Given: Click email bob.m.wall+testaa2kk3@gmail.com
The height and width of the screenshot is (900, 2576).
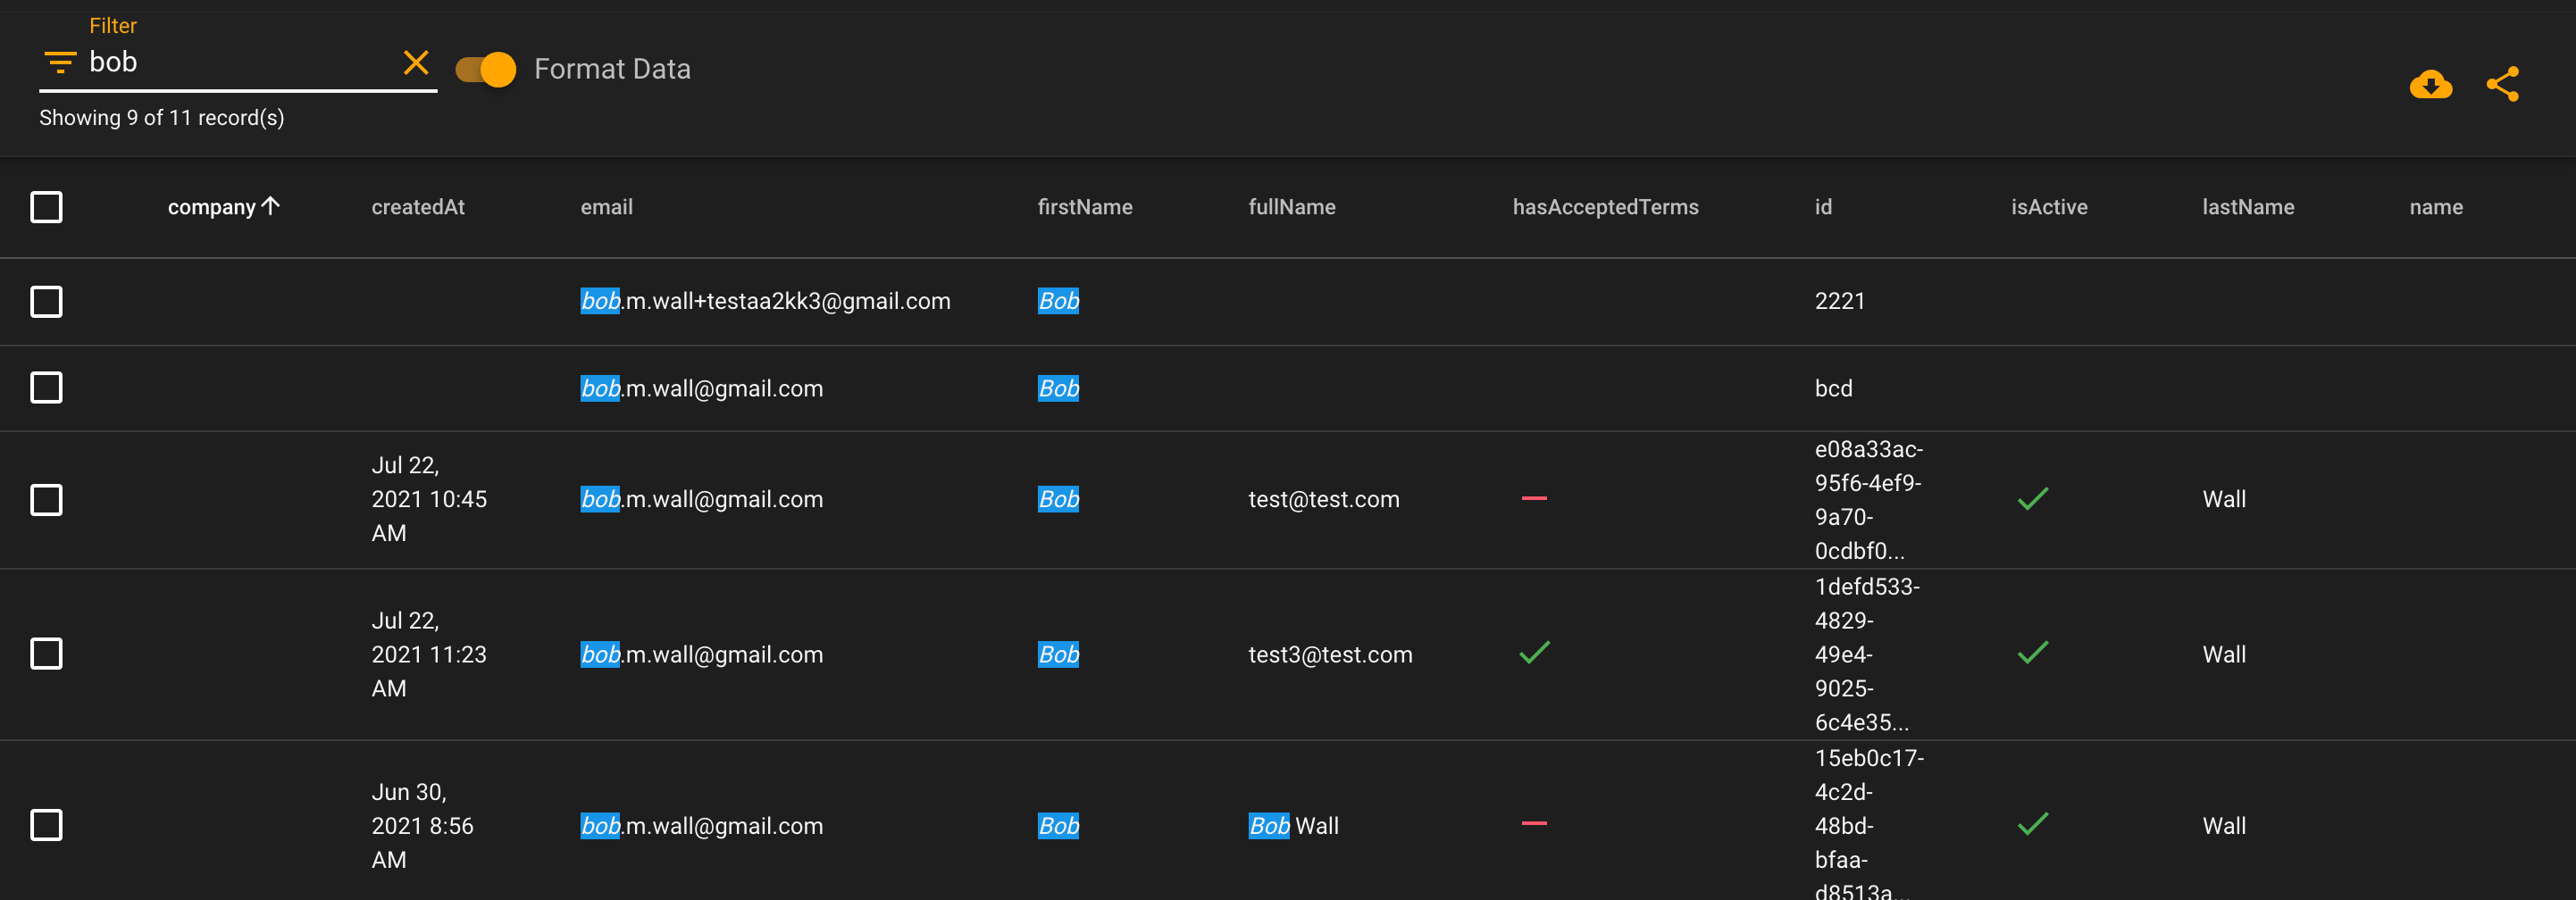Looking at the screenshot, I should [765, 301].
